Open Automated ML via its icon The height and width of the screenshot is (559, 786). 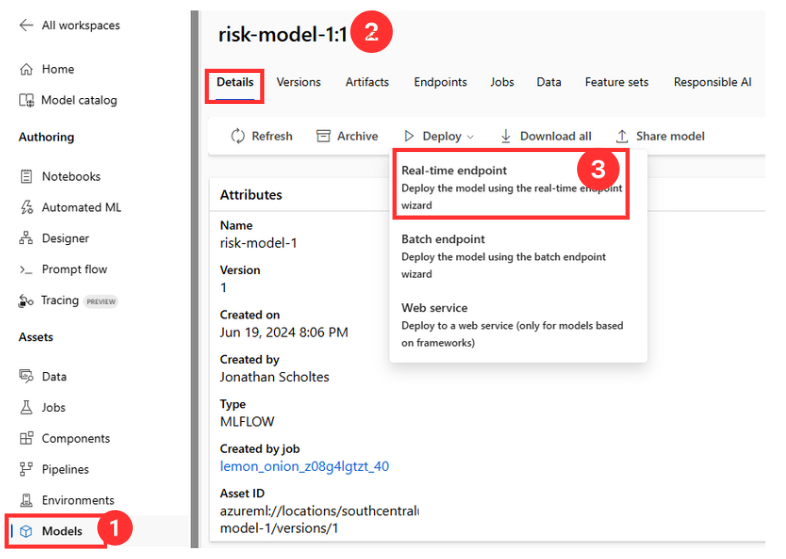[27, 208]
